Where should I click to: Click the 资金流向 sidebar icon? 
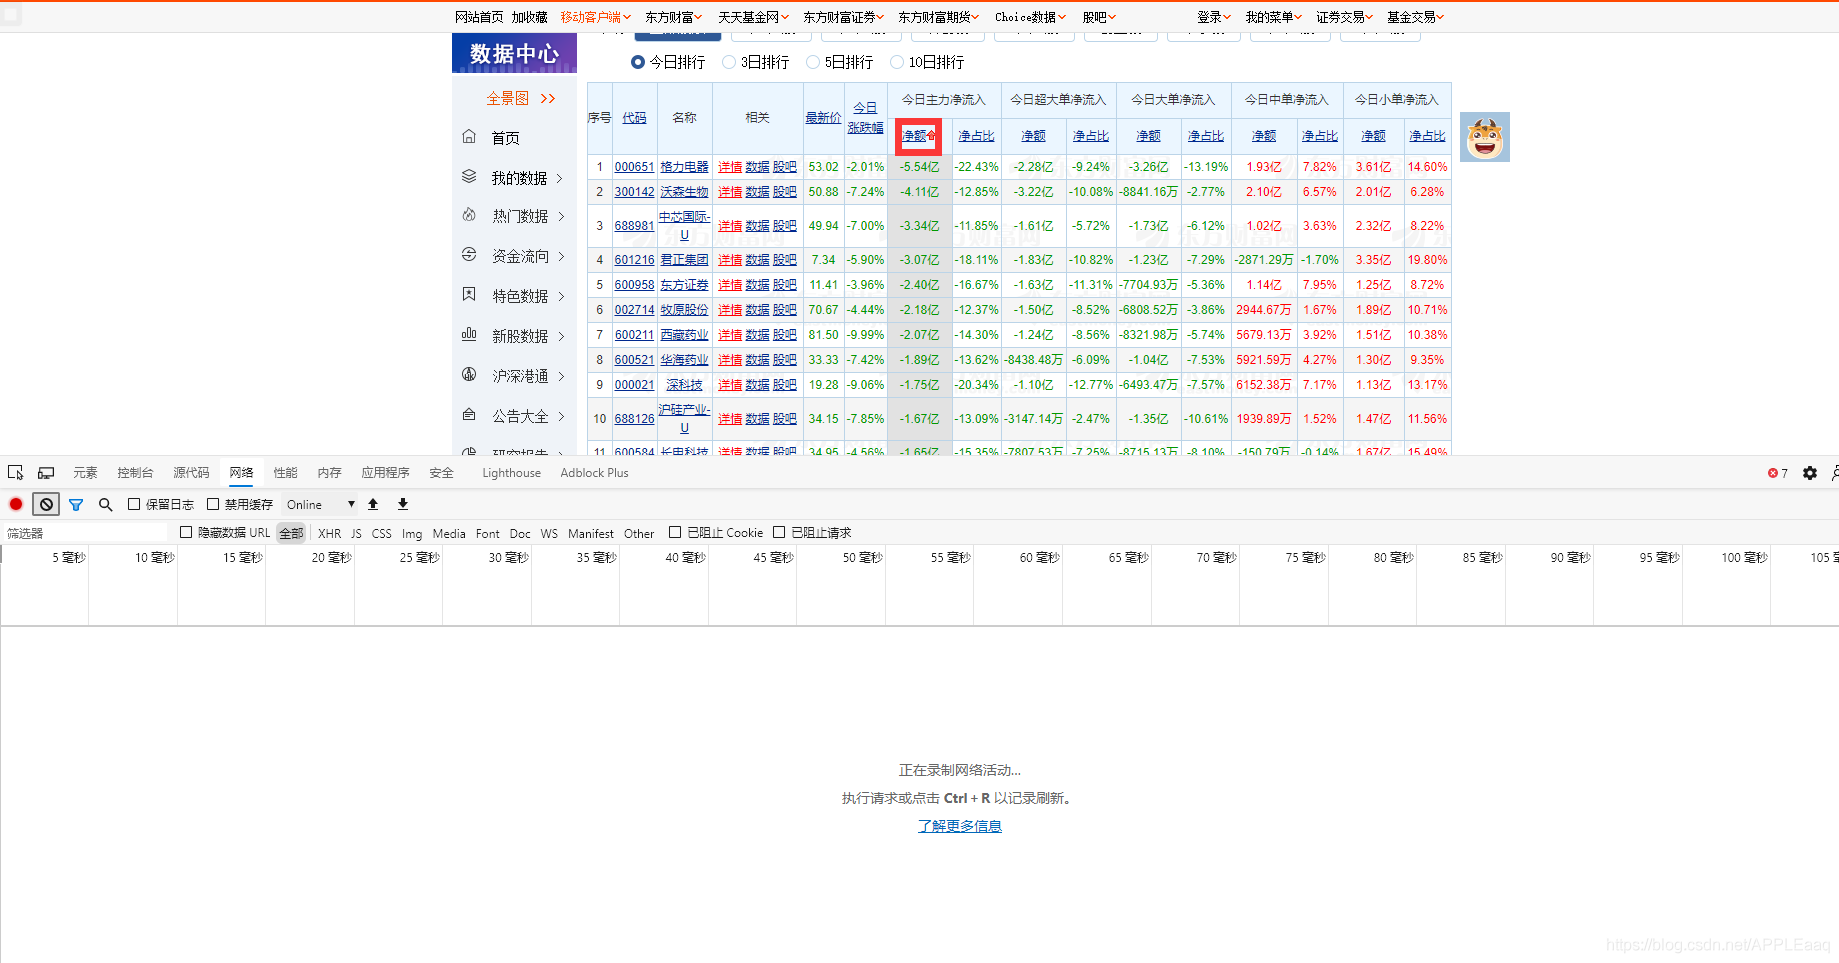[x=469, y=255]
